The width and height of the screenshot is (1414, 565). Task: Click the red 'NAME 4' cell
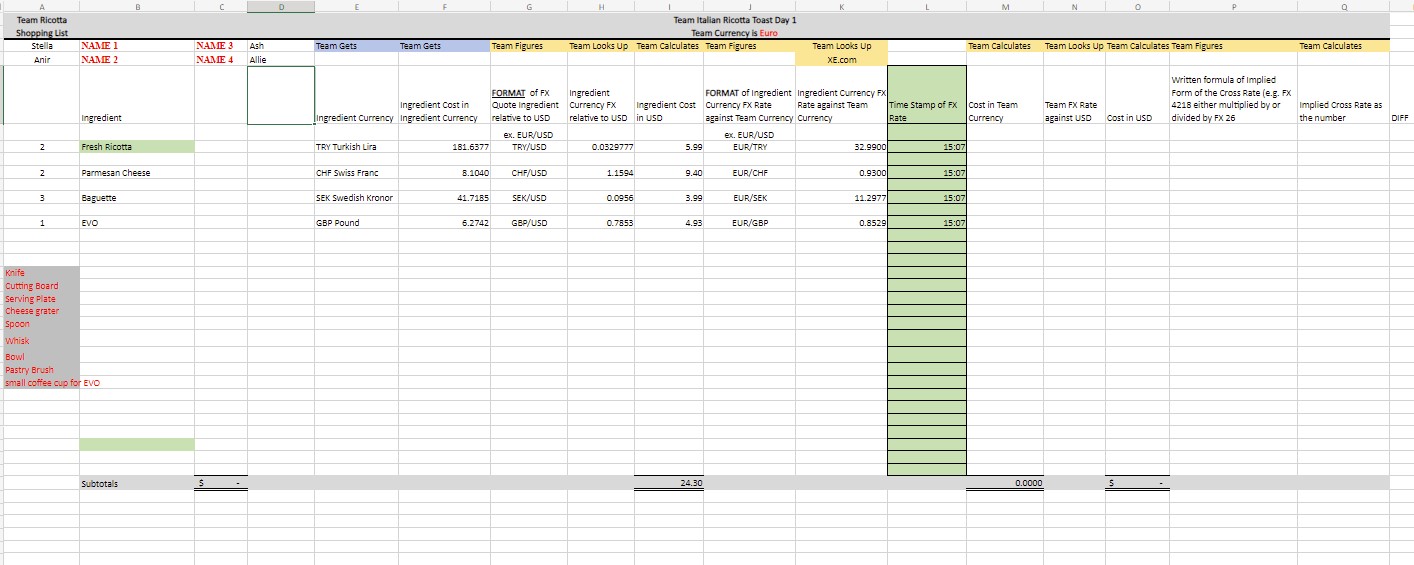pyautogui.click(x=221, y=59)
